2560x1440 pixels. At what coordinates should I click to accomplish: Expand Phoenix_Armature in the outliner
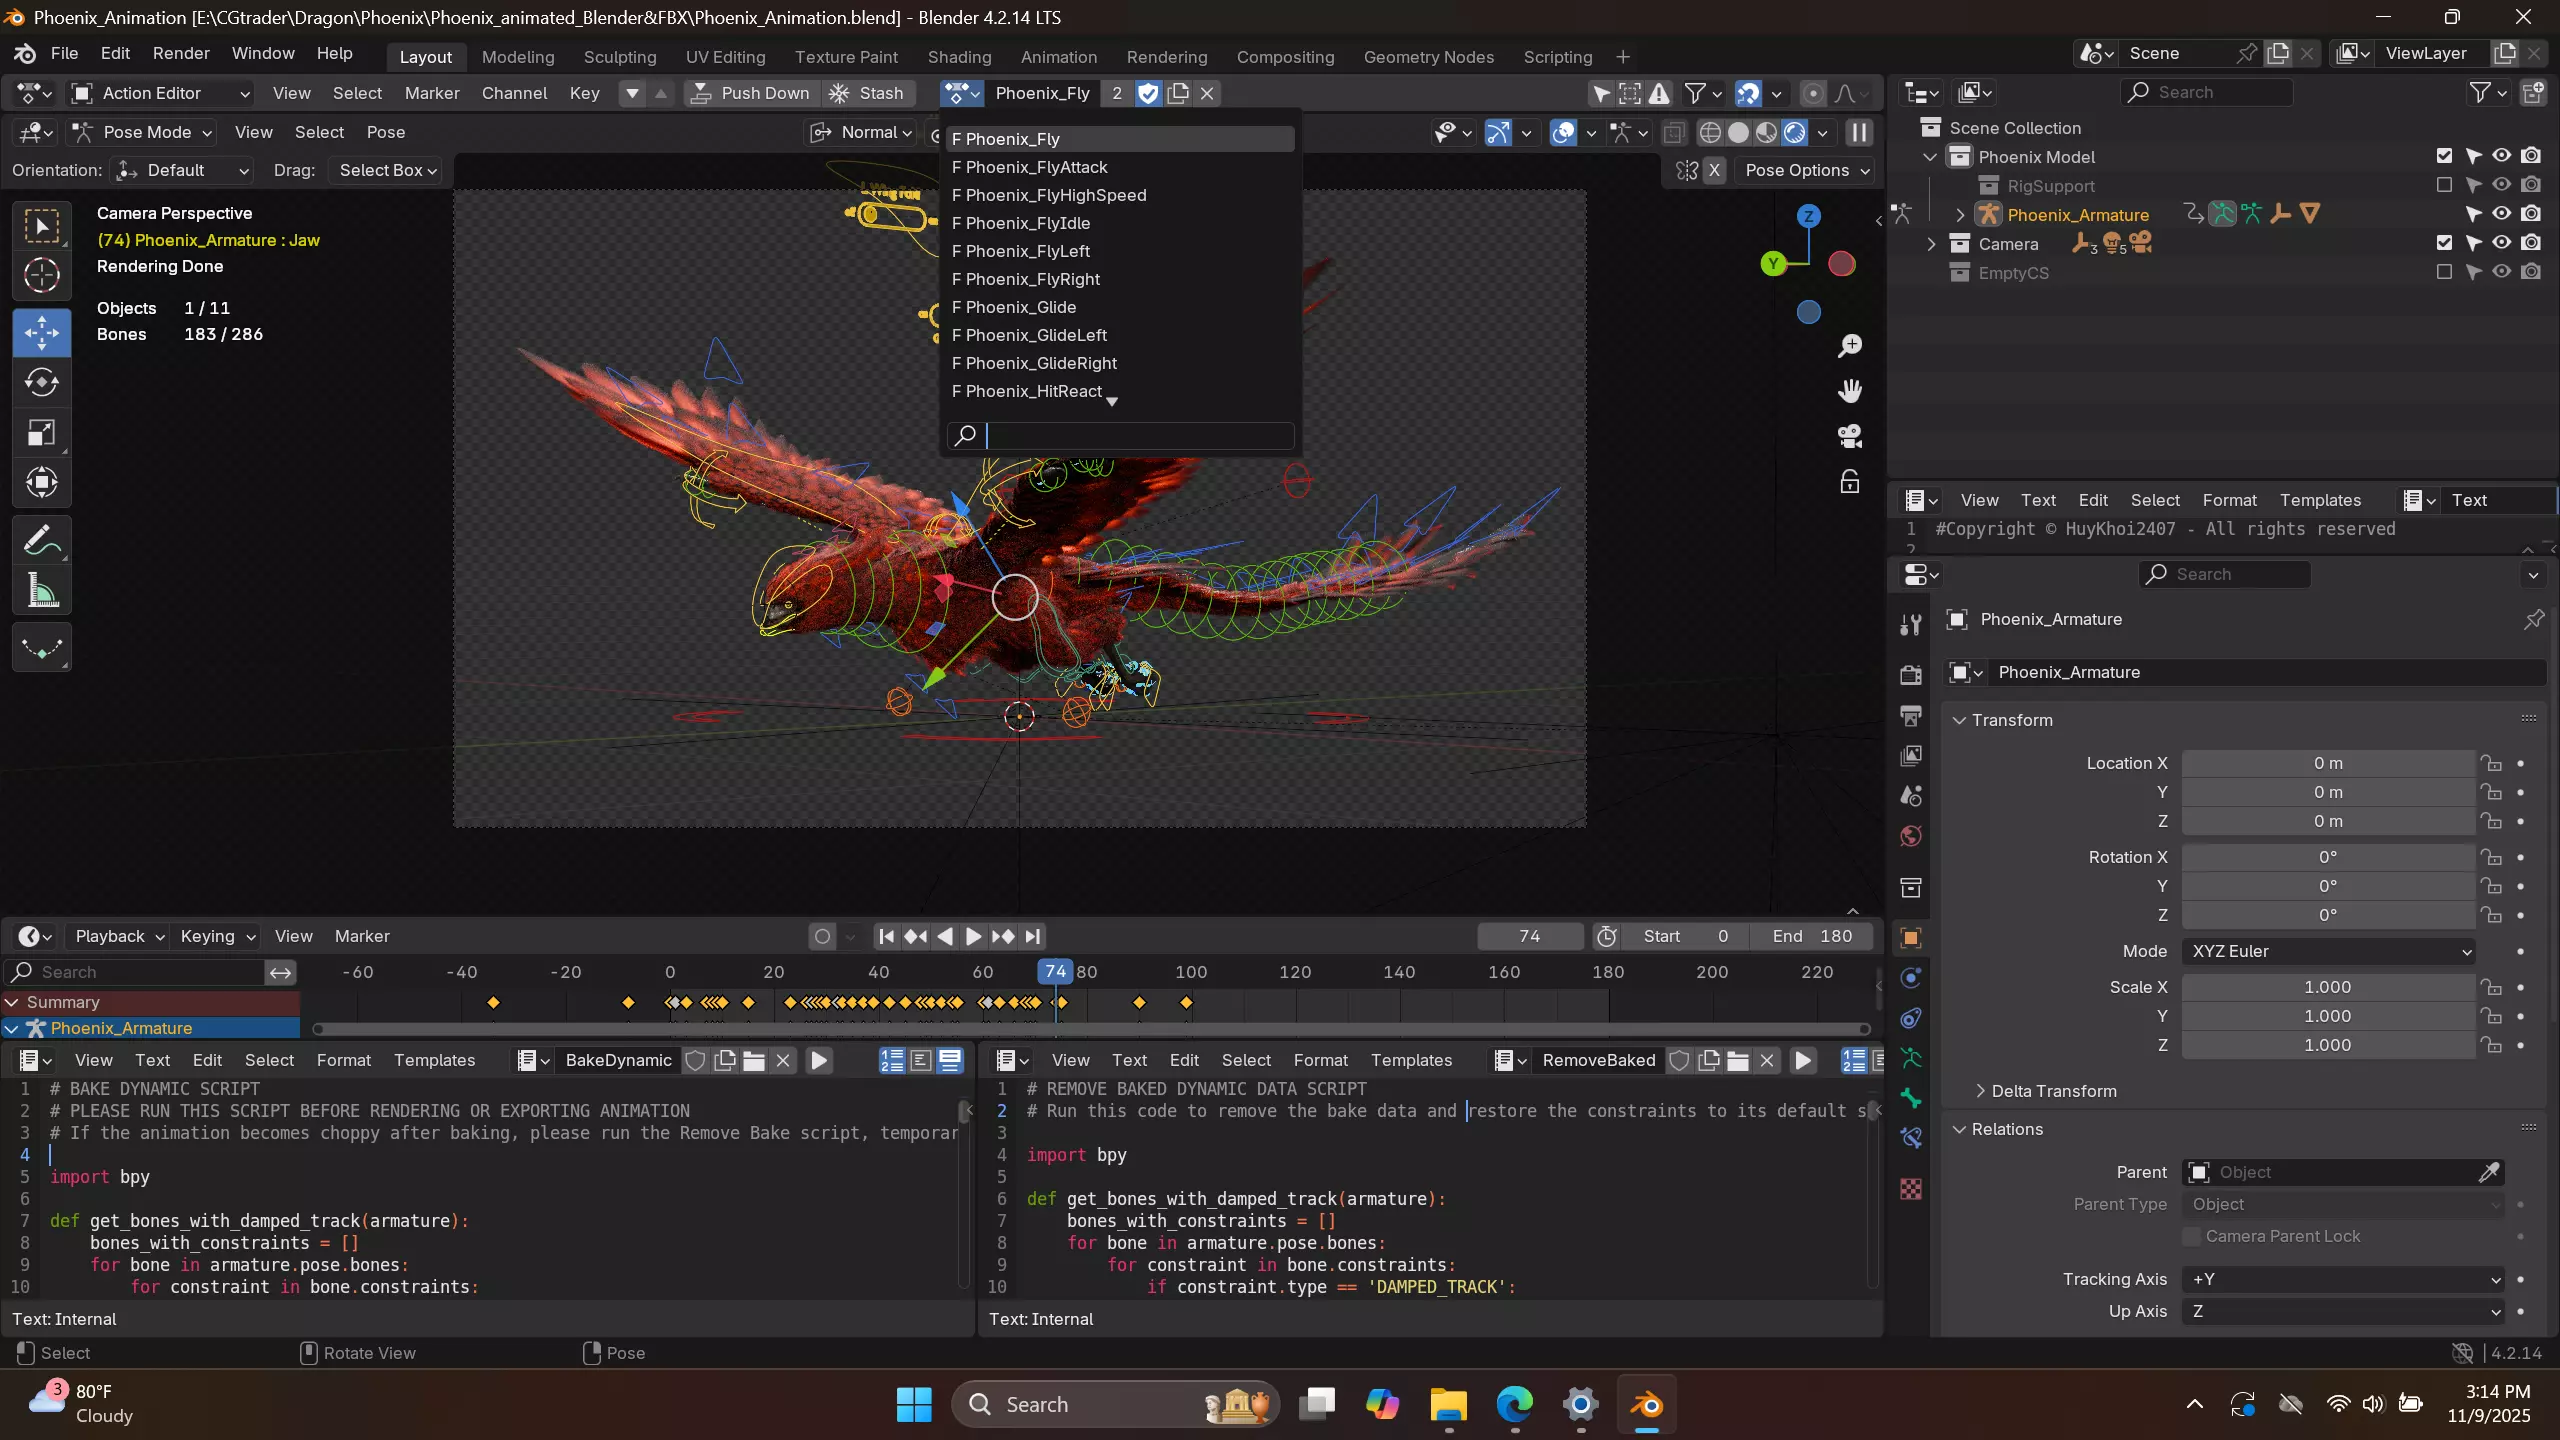(1960, 215)
